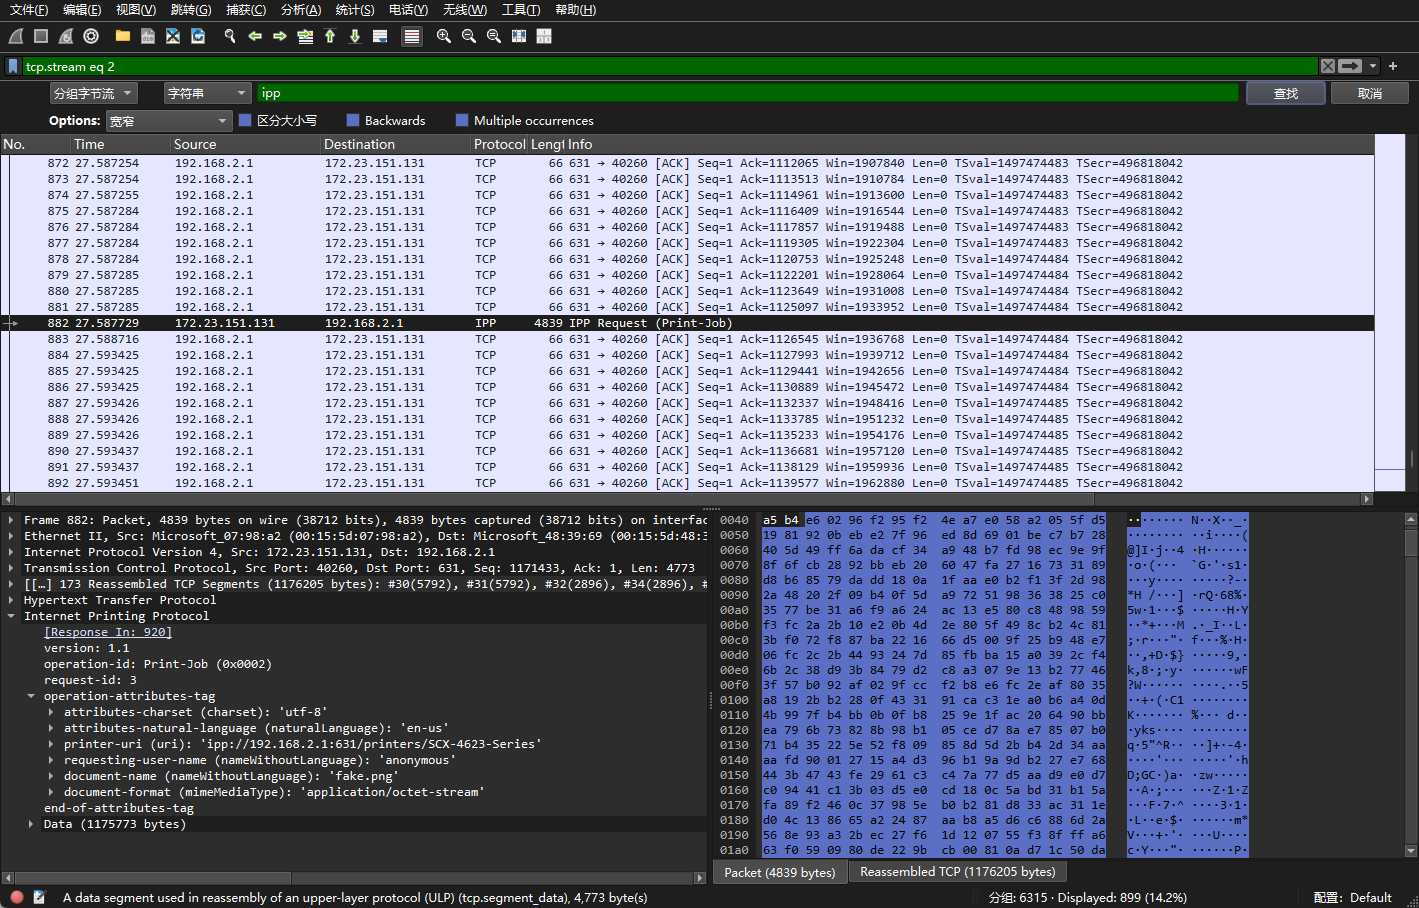Click the Find packet magnifier icon

pos(230,36)
